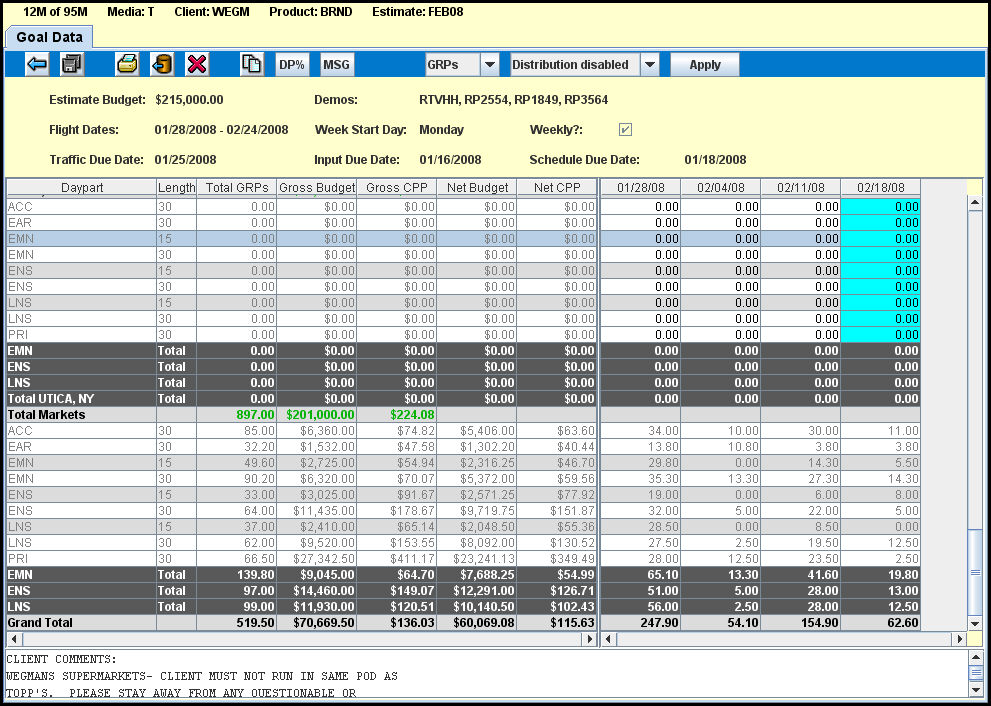Click the Apply button
The width and height of the screenshot is (991, 706).
point(705,64)
